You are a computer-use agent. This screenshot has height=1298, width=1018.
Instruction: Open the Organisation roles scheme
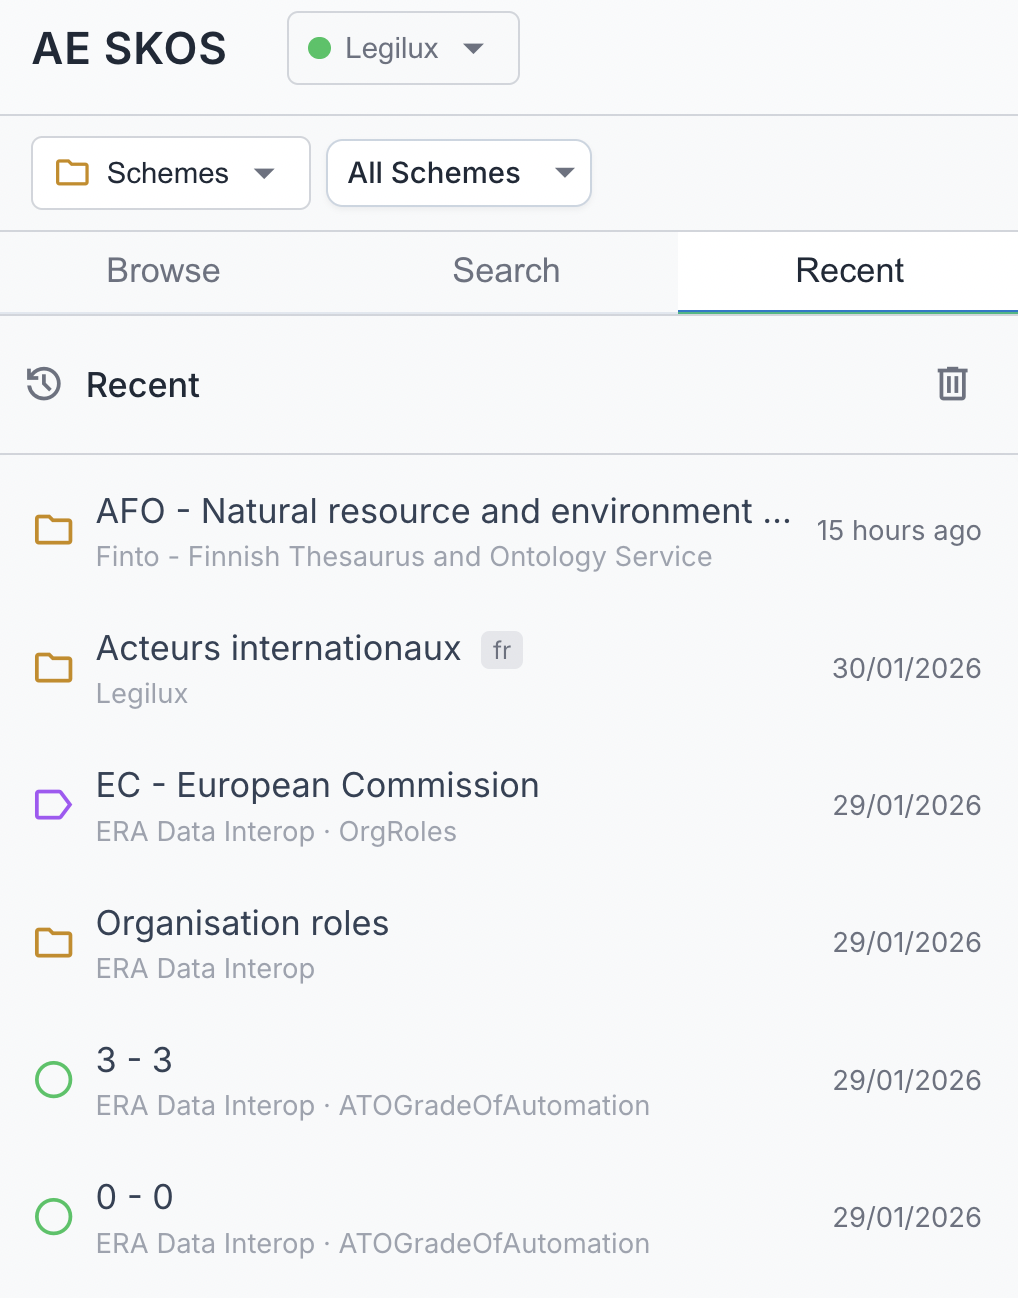pyautogui.click(x=242, y=924)
